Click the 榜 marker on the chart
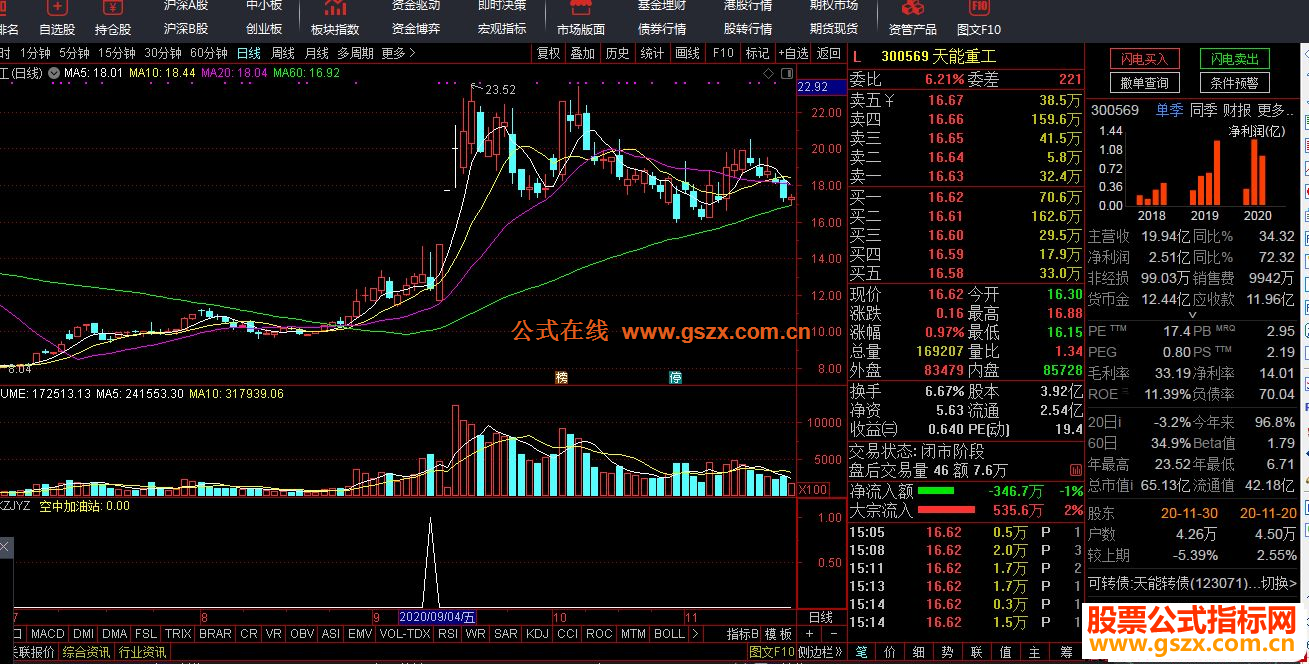 click(562, 378)
